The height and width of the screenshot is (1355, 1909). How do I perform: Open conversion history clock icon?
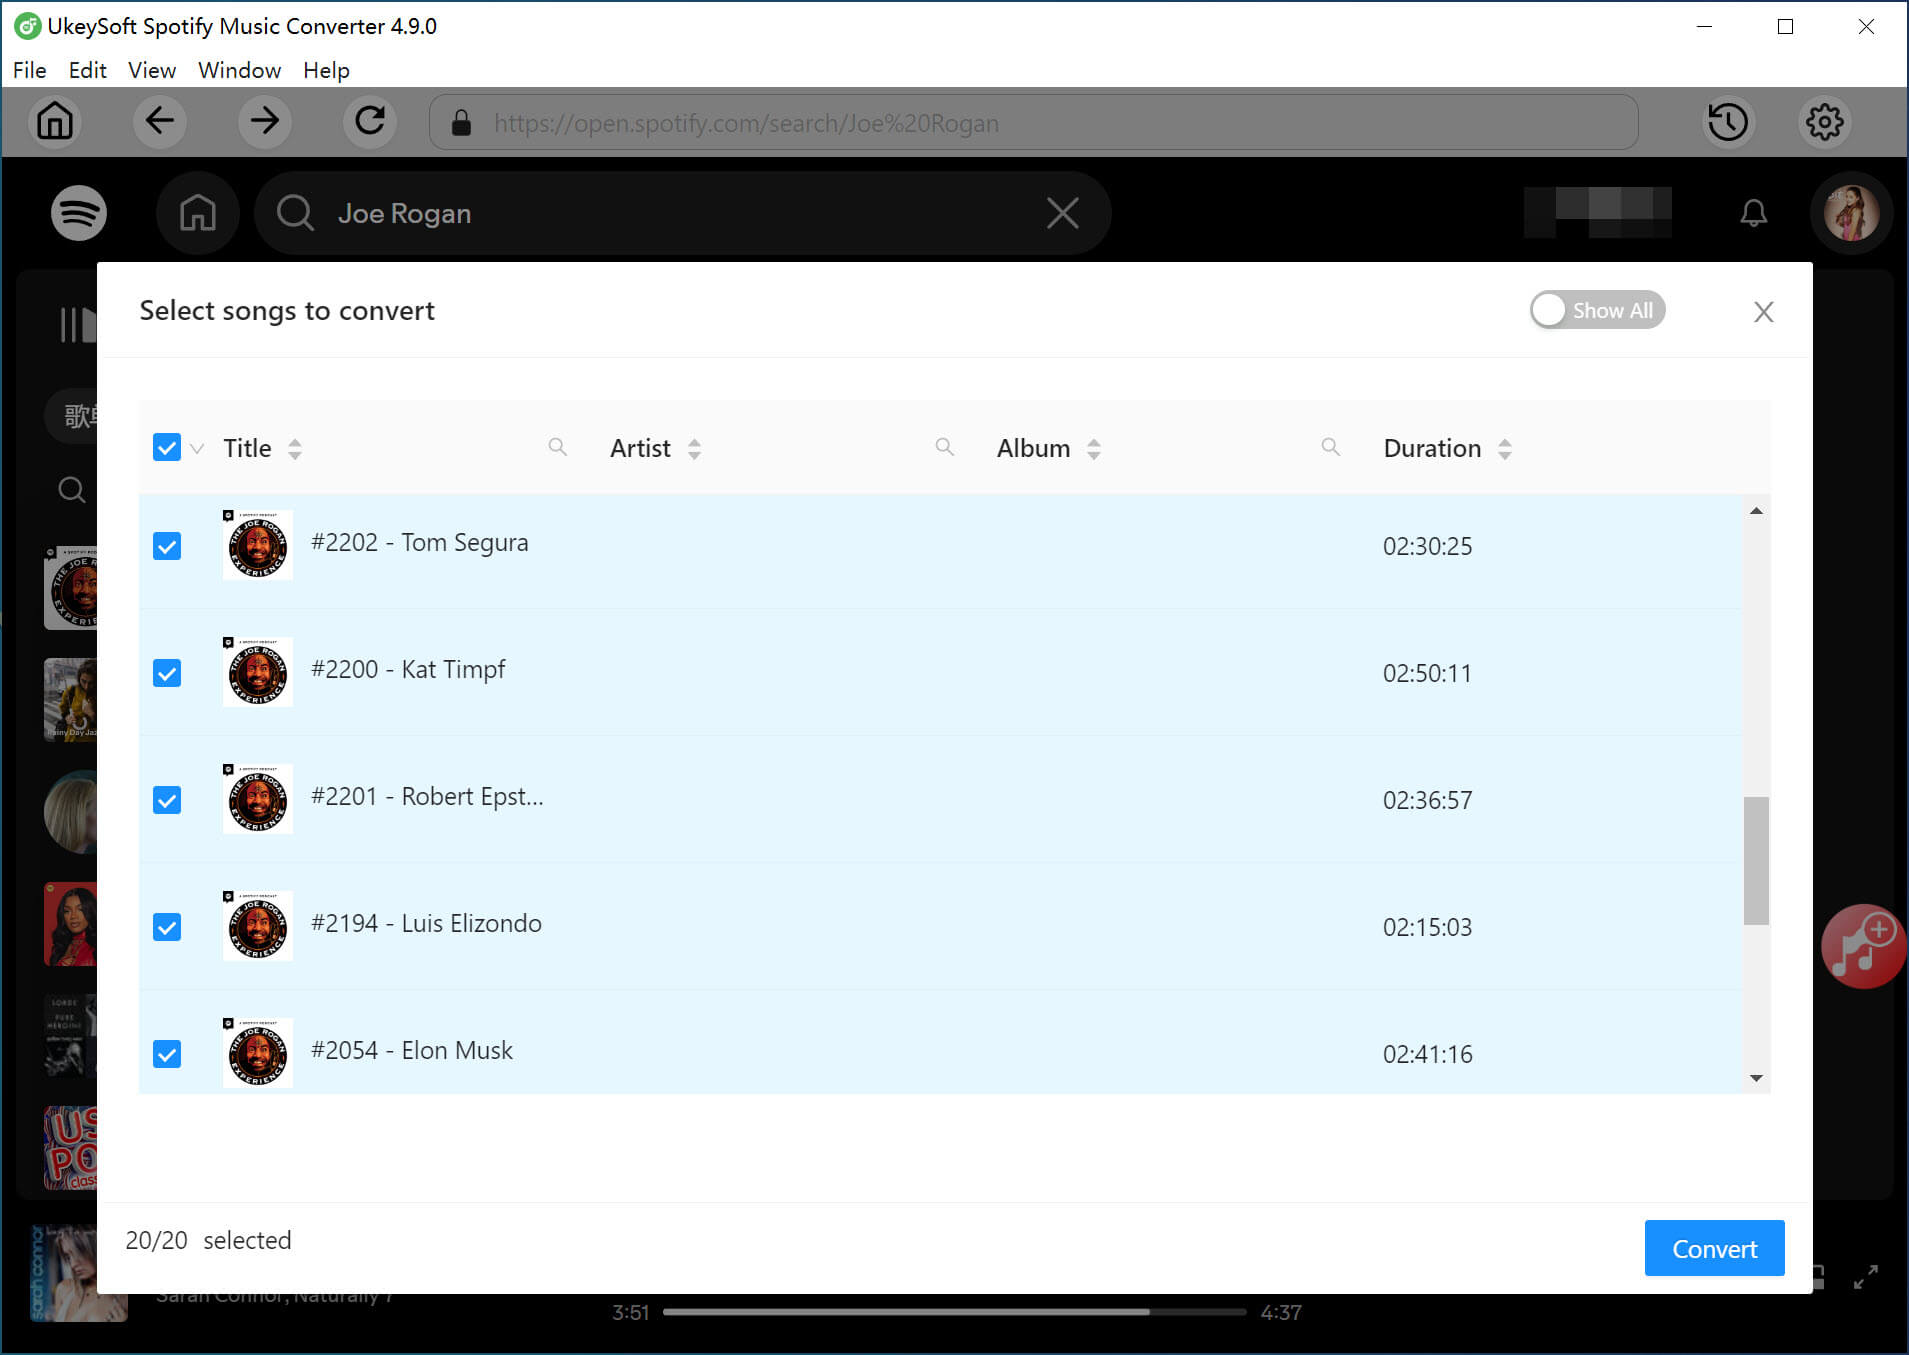click(x=1728, y=122)
